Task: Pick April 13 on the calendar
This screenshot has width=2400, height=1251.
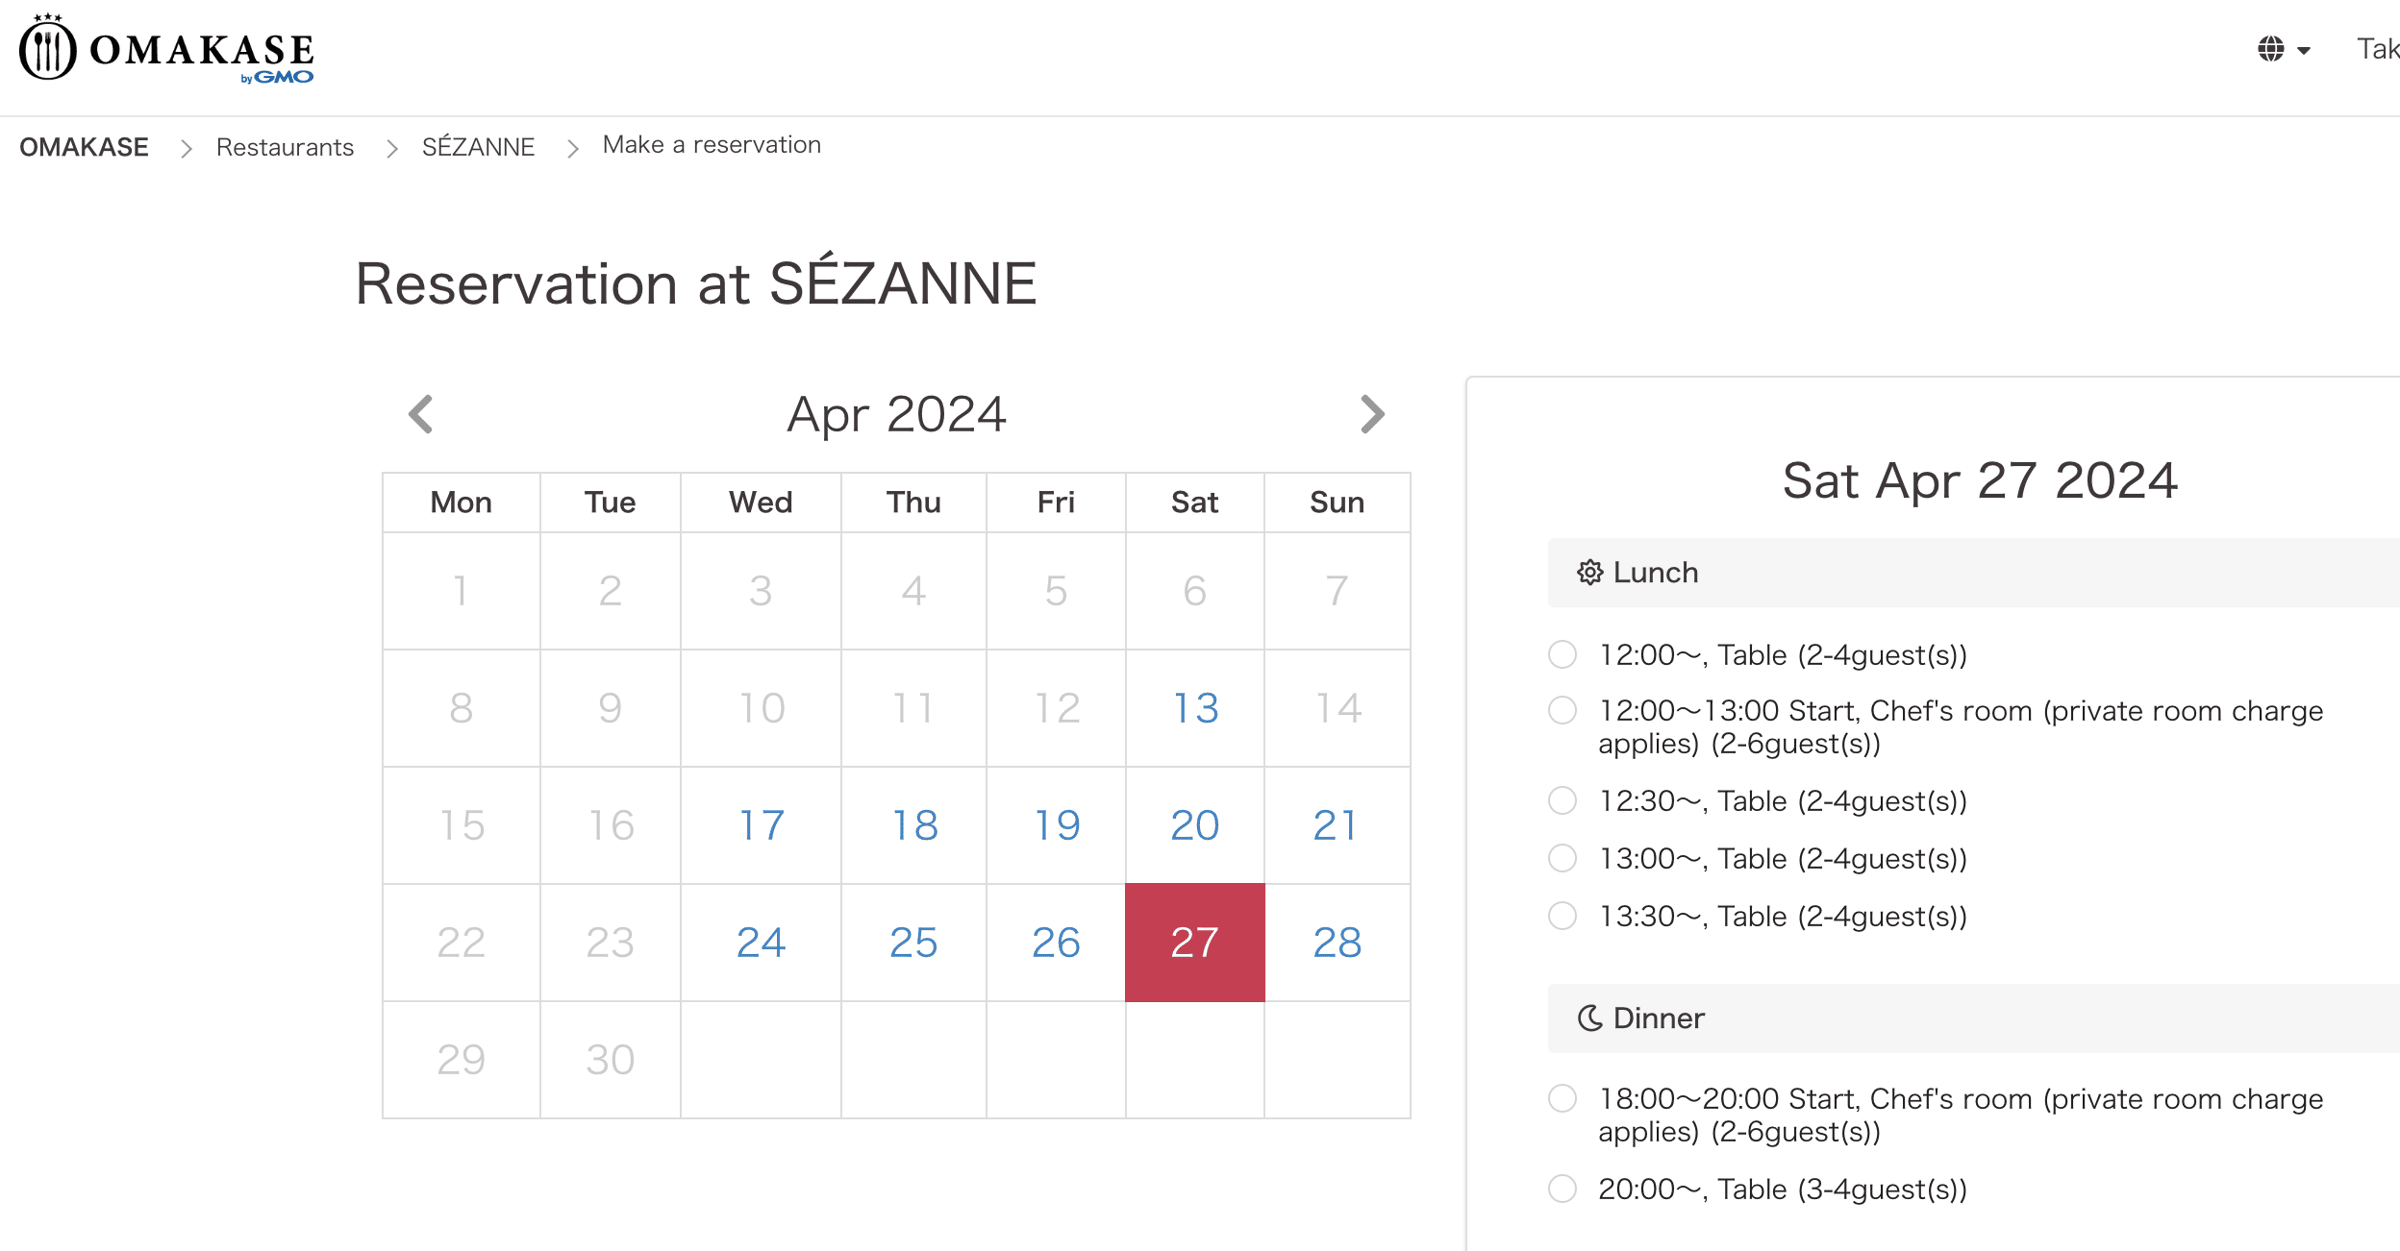Action: 1195,709
